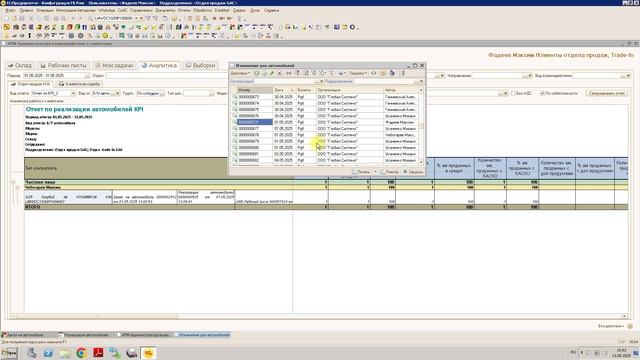This screenshot has width=640, height=360.
Task: Click the ИТОГО row label in report
Action: coord(33,207)
